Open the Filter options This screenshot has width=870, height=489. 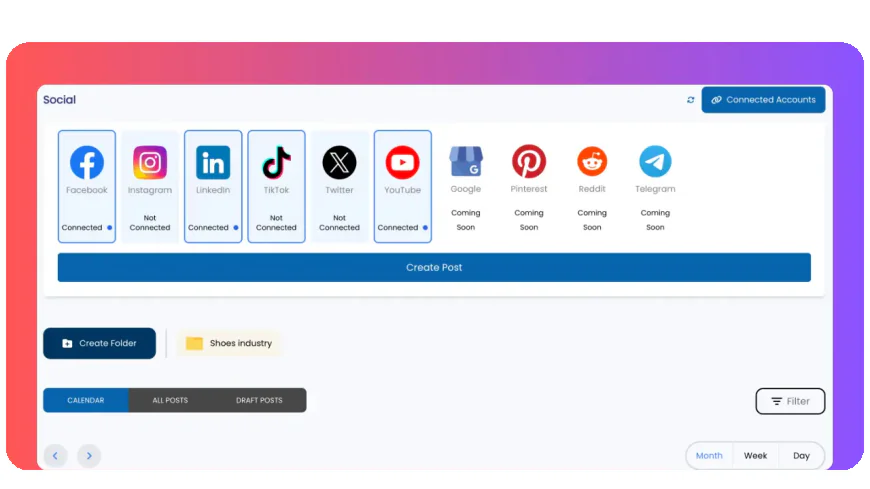pos(790,401)
